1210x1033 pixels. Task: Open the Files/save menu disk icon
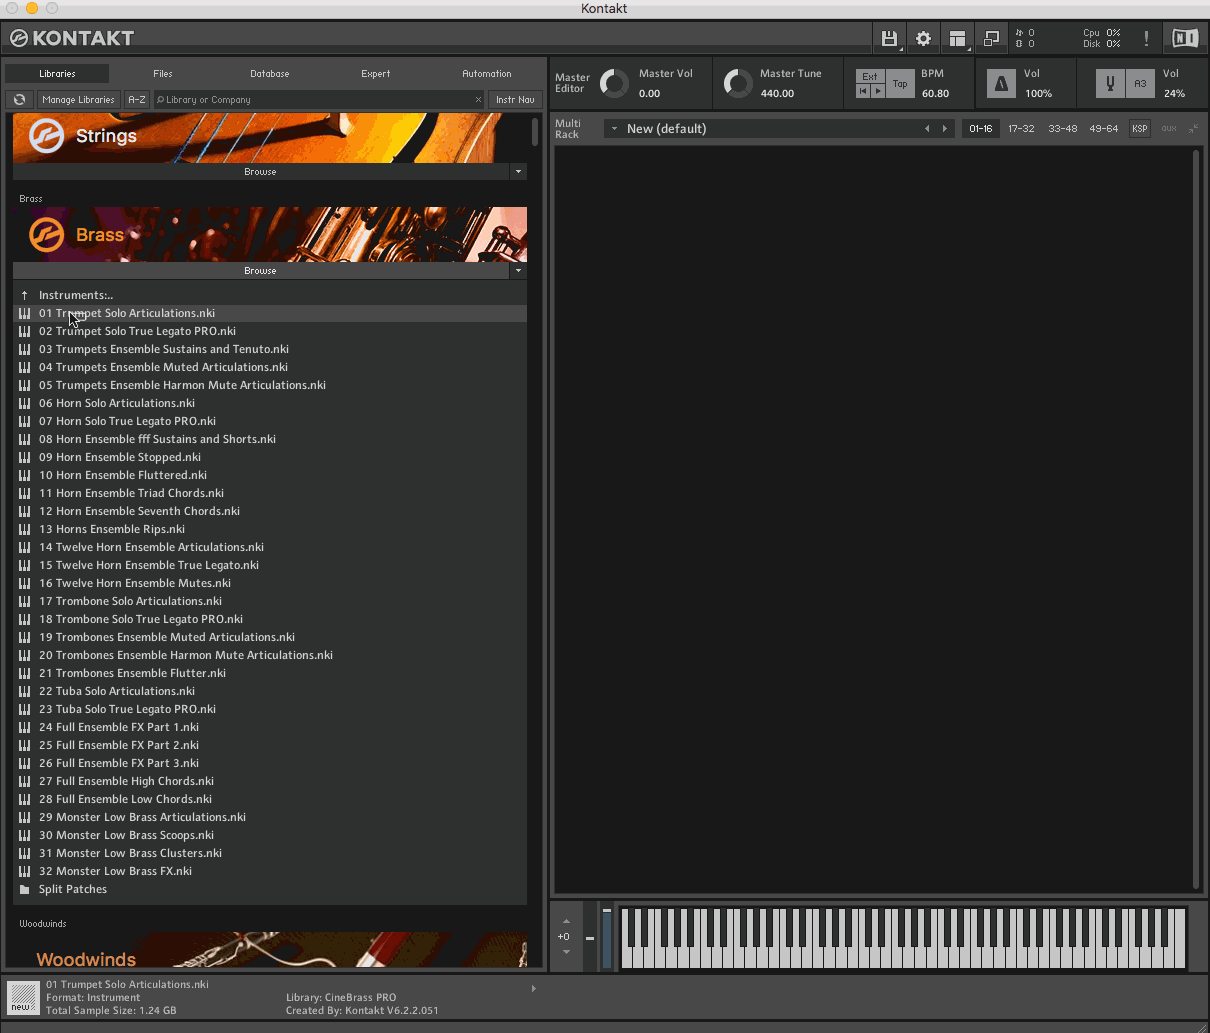(x=889, y=39)
